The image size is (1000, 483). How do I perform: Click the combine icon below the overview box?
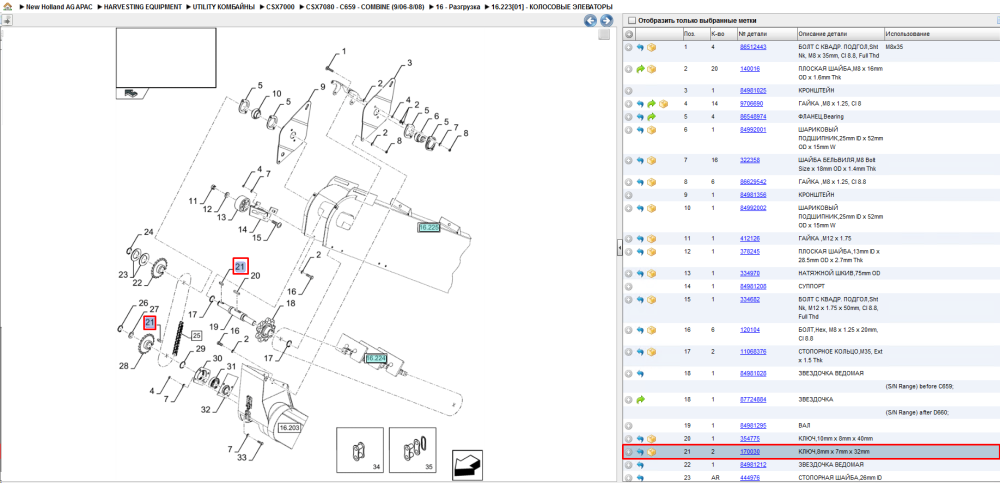[x=130, y=93]
